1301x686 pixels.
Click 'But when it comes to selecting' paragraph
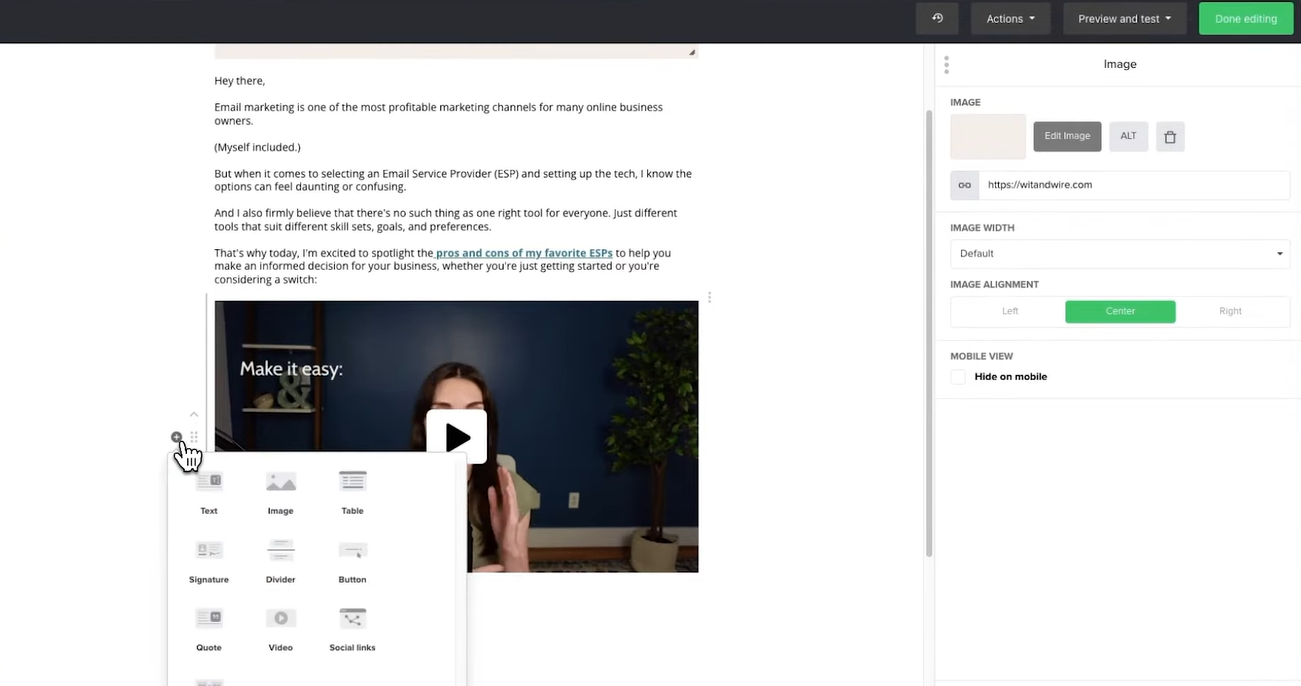click(453, 180)
